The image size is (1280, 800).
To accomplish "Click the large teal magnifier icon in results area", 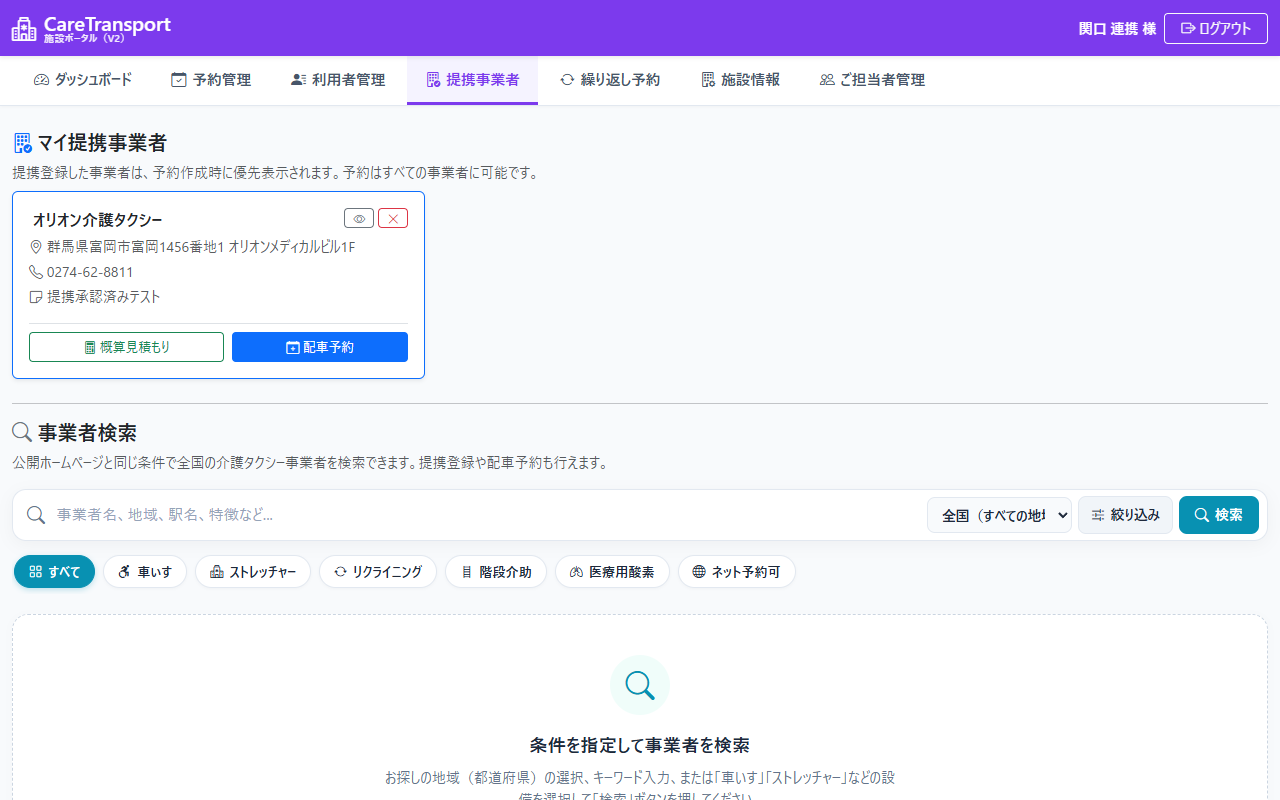I will pyautogui.click(x=640, y=685).
